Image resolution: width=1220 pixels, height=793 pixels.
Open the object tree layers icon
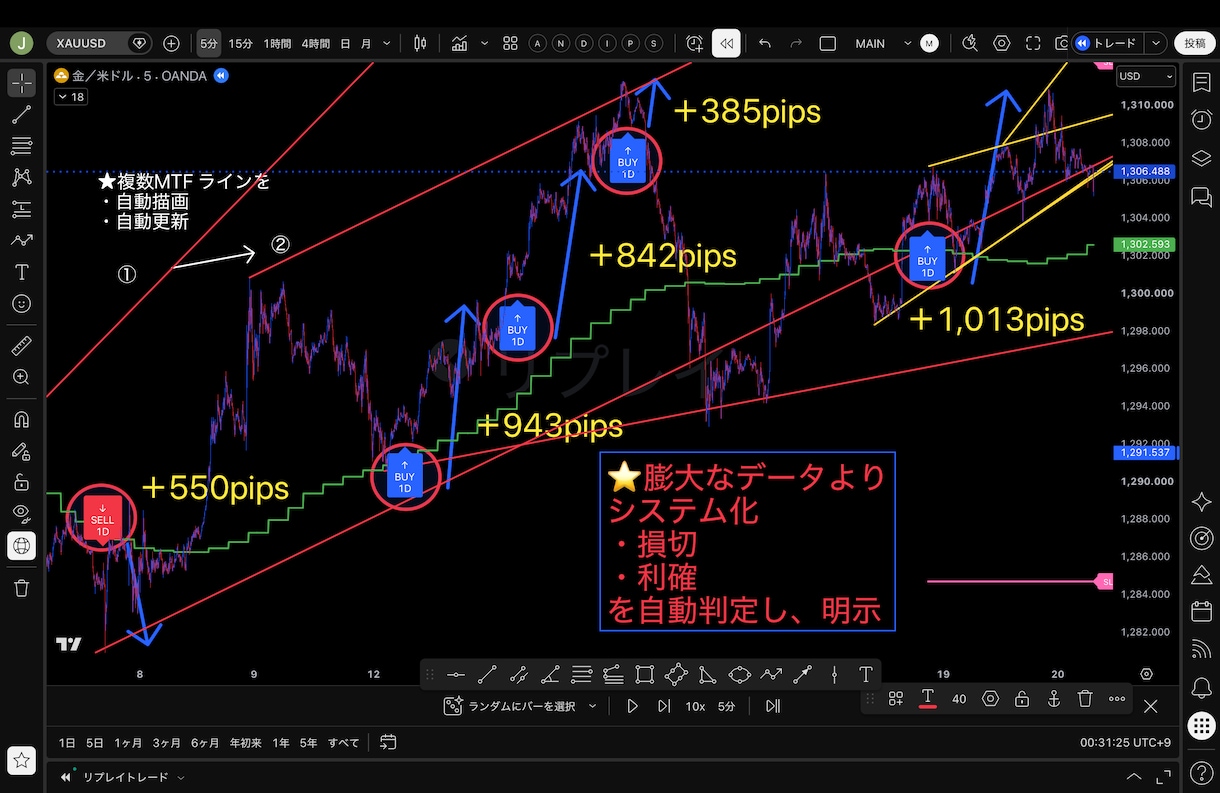[x=1201, y=158]
